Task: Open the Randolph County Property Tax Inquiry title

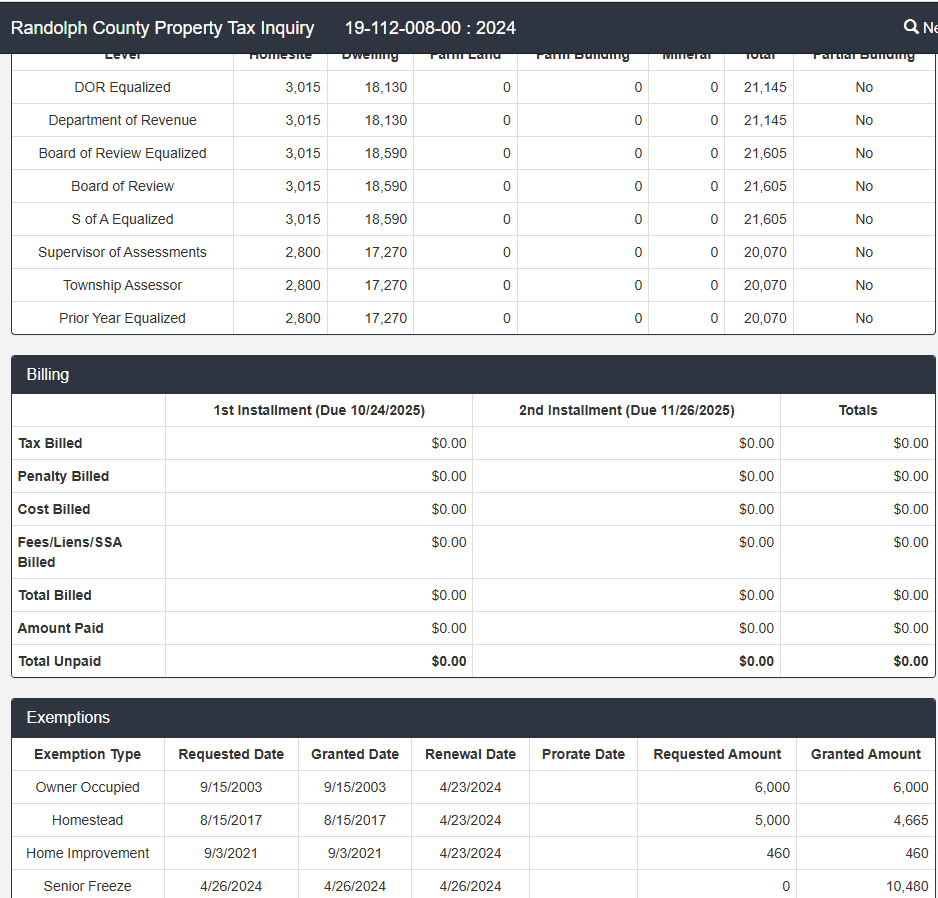Action: [162, 28]
